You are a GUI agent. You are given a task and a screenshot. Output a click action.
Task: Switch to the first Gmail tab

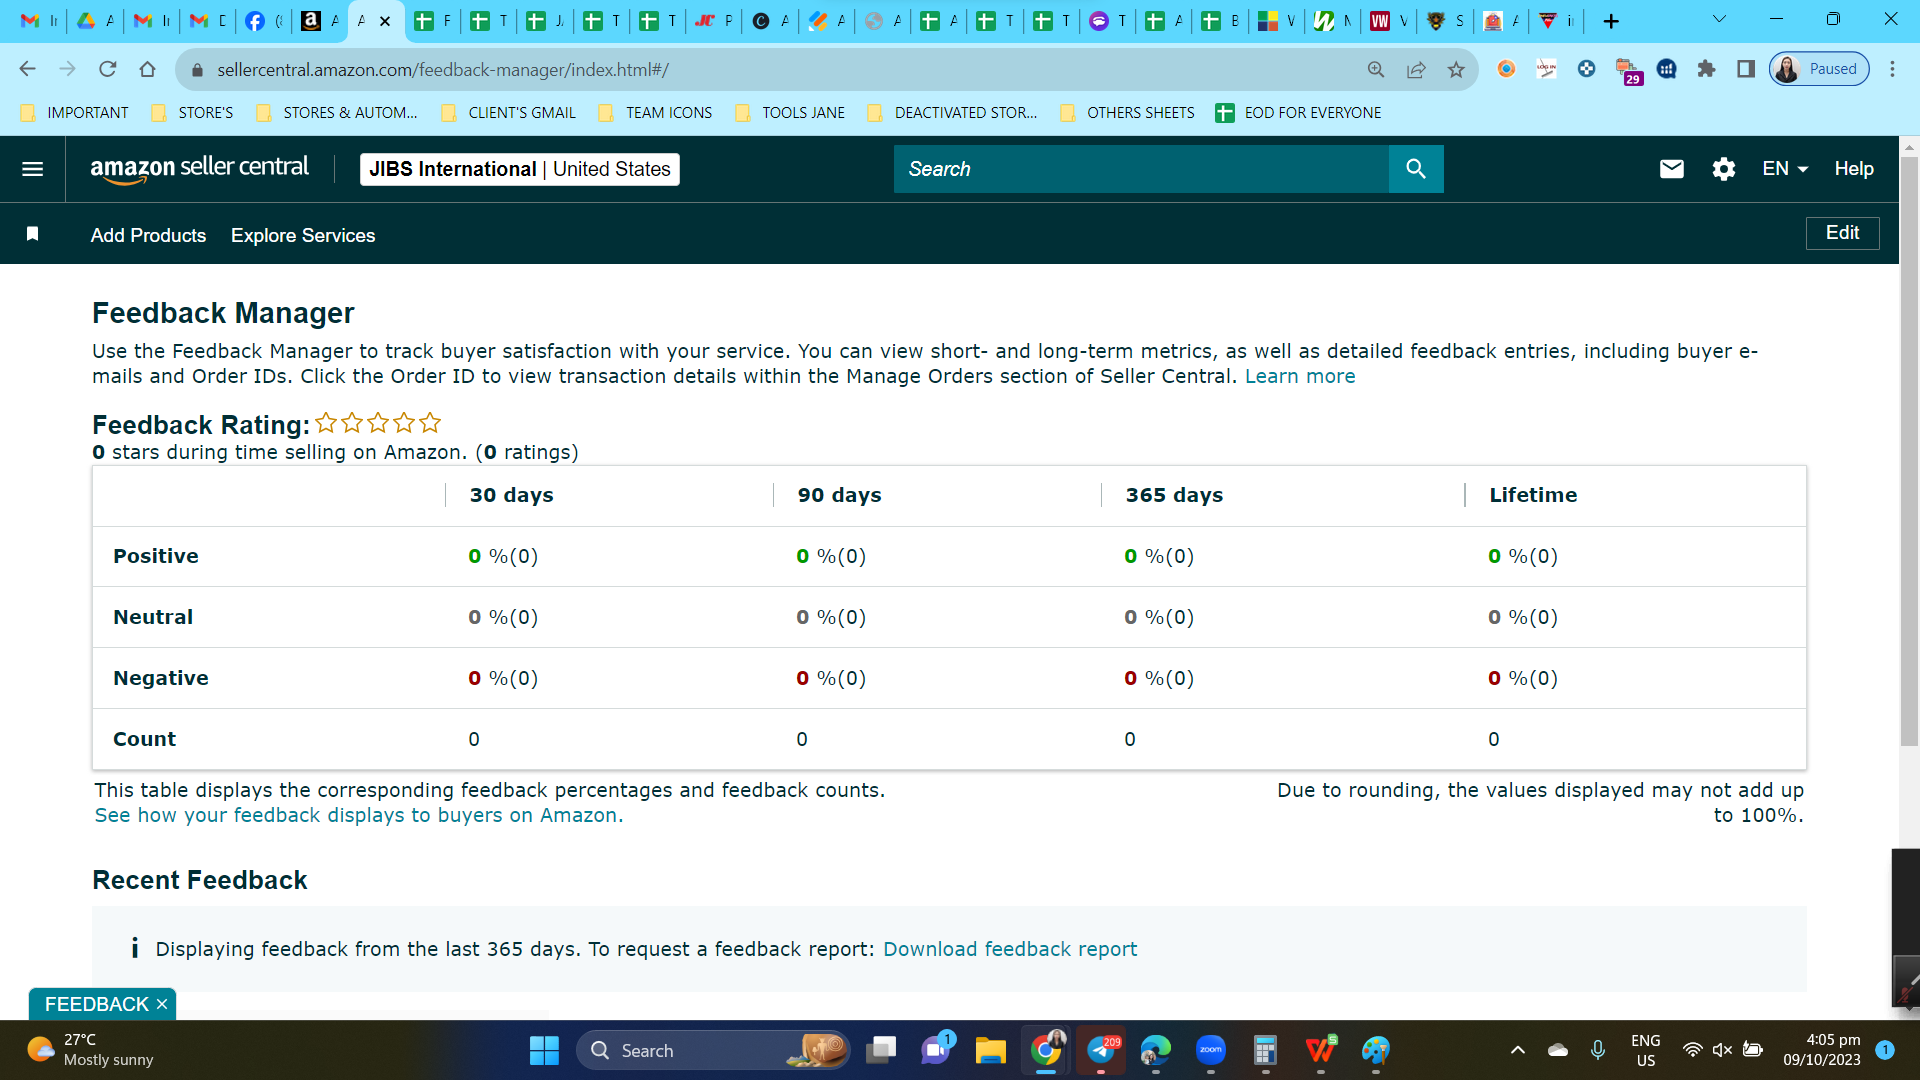40,21
